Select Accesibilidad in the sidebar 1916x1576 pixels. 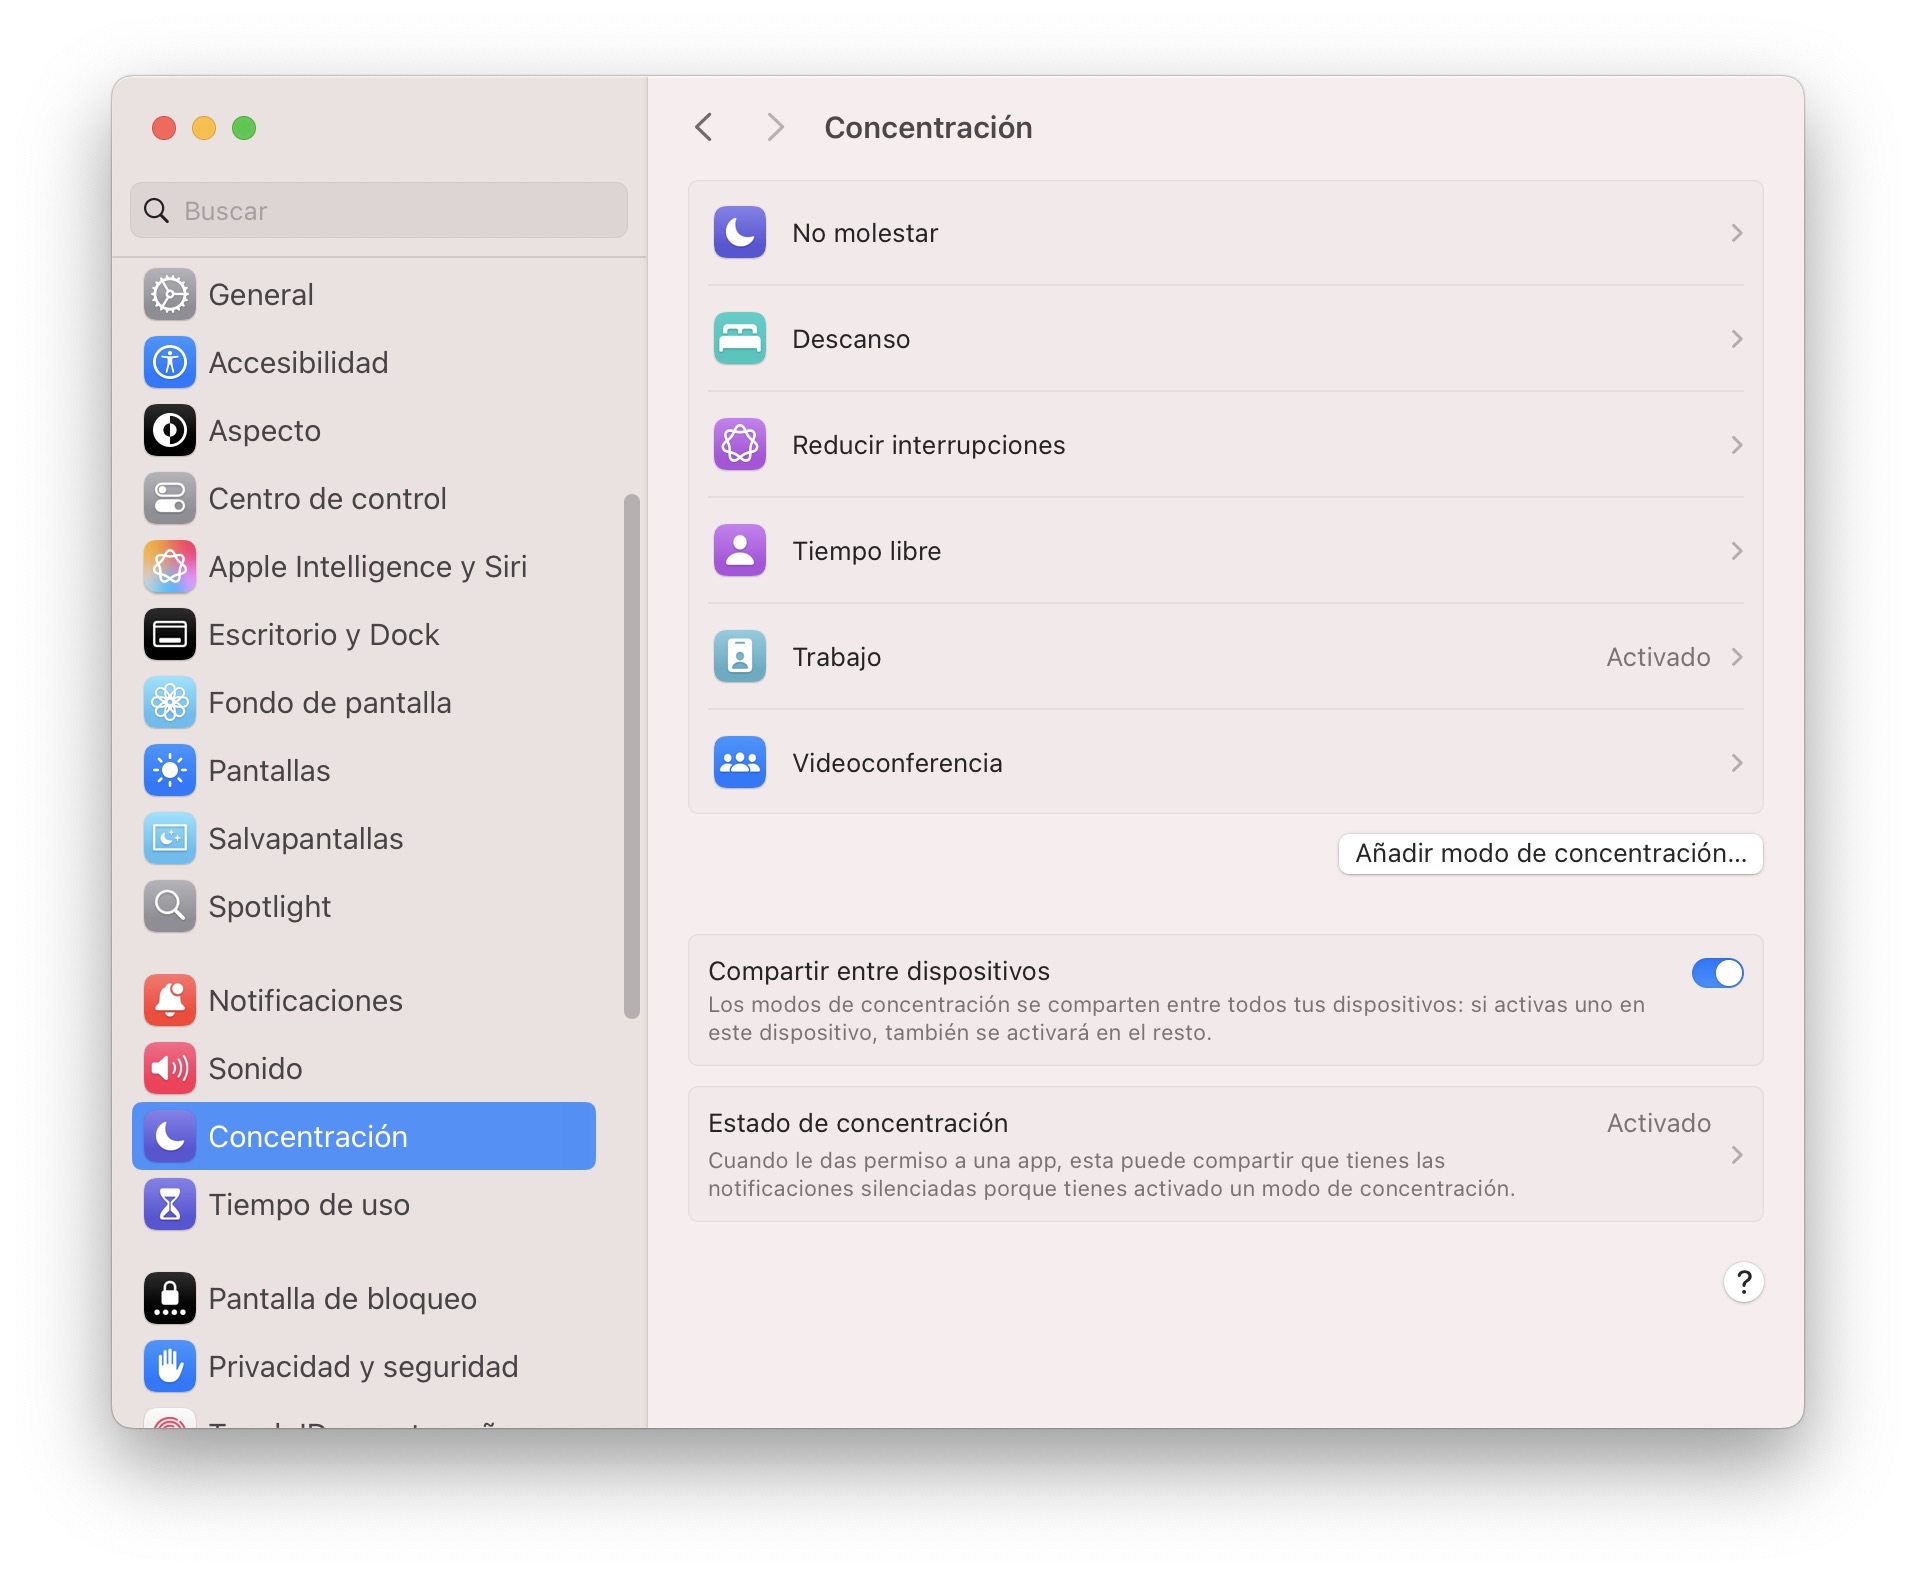pyautogui.click(x=364, y=363)
